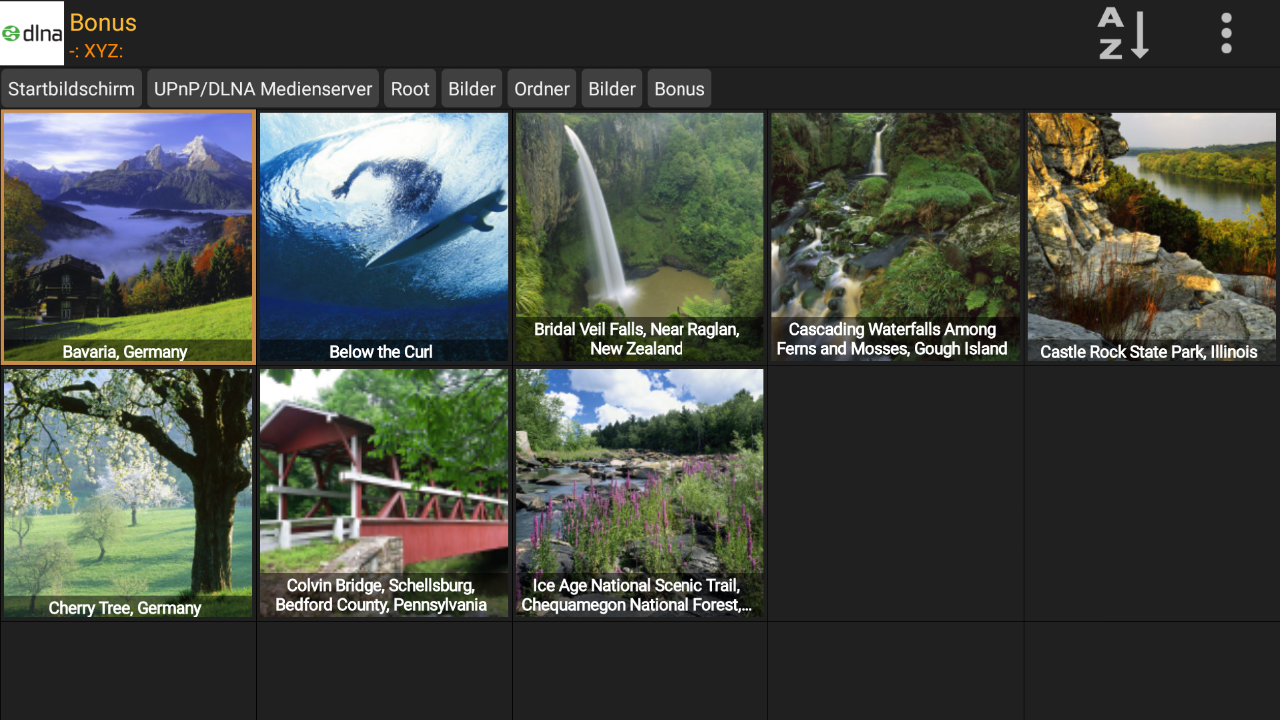Open first Bilder breadcrumb next to Root
The width and height of the screenshot is (1280, 720).
[x=472, y=89]
